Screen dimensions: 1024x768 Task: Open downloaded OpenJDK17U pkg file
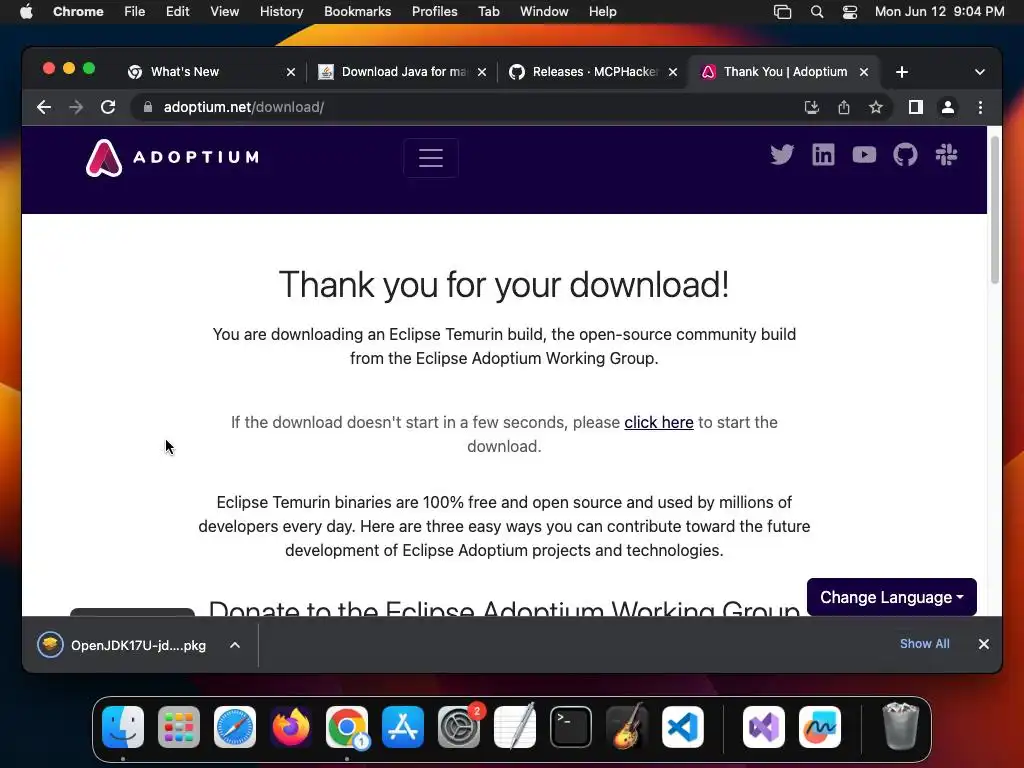click(123, 645)
